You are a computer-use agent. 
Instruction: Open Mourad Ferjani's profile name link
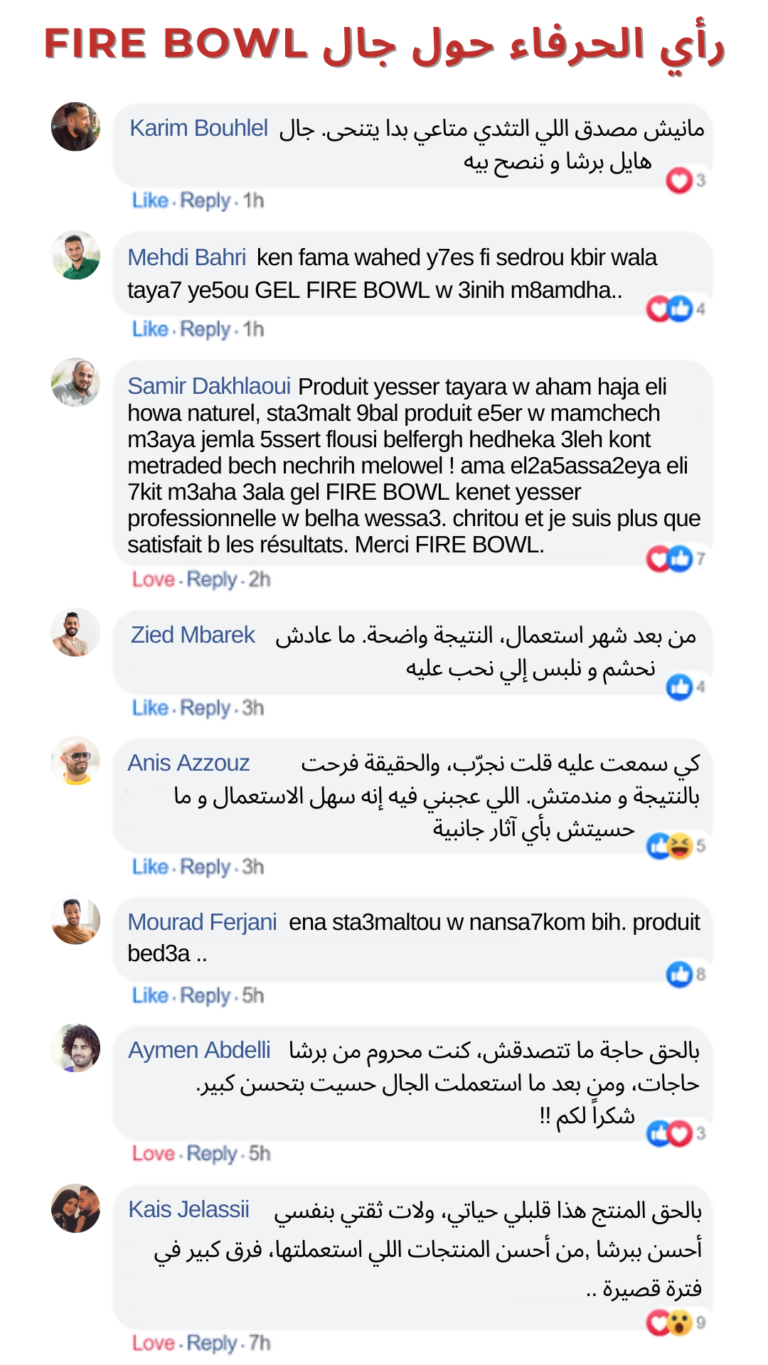tap(202, 922)
